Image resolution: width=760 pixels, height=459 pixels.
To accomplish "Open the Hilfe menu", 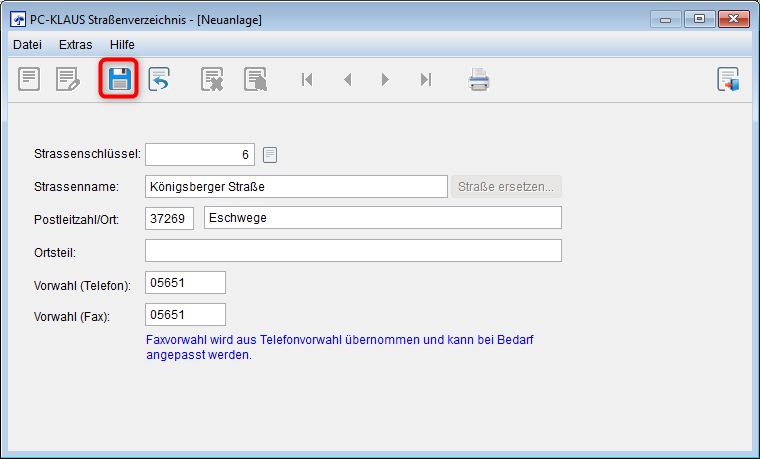I will click(122, 44).
